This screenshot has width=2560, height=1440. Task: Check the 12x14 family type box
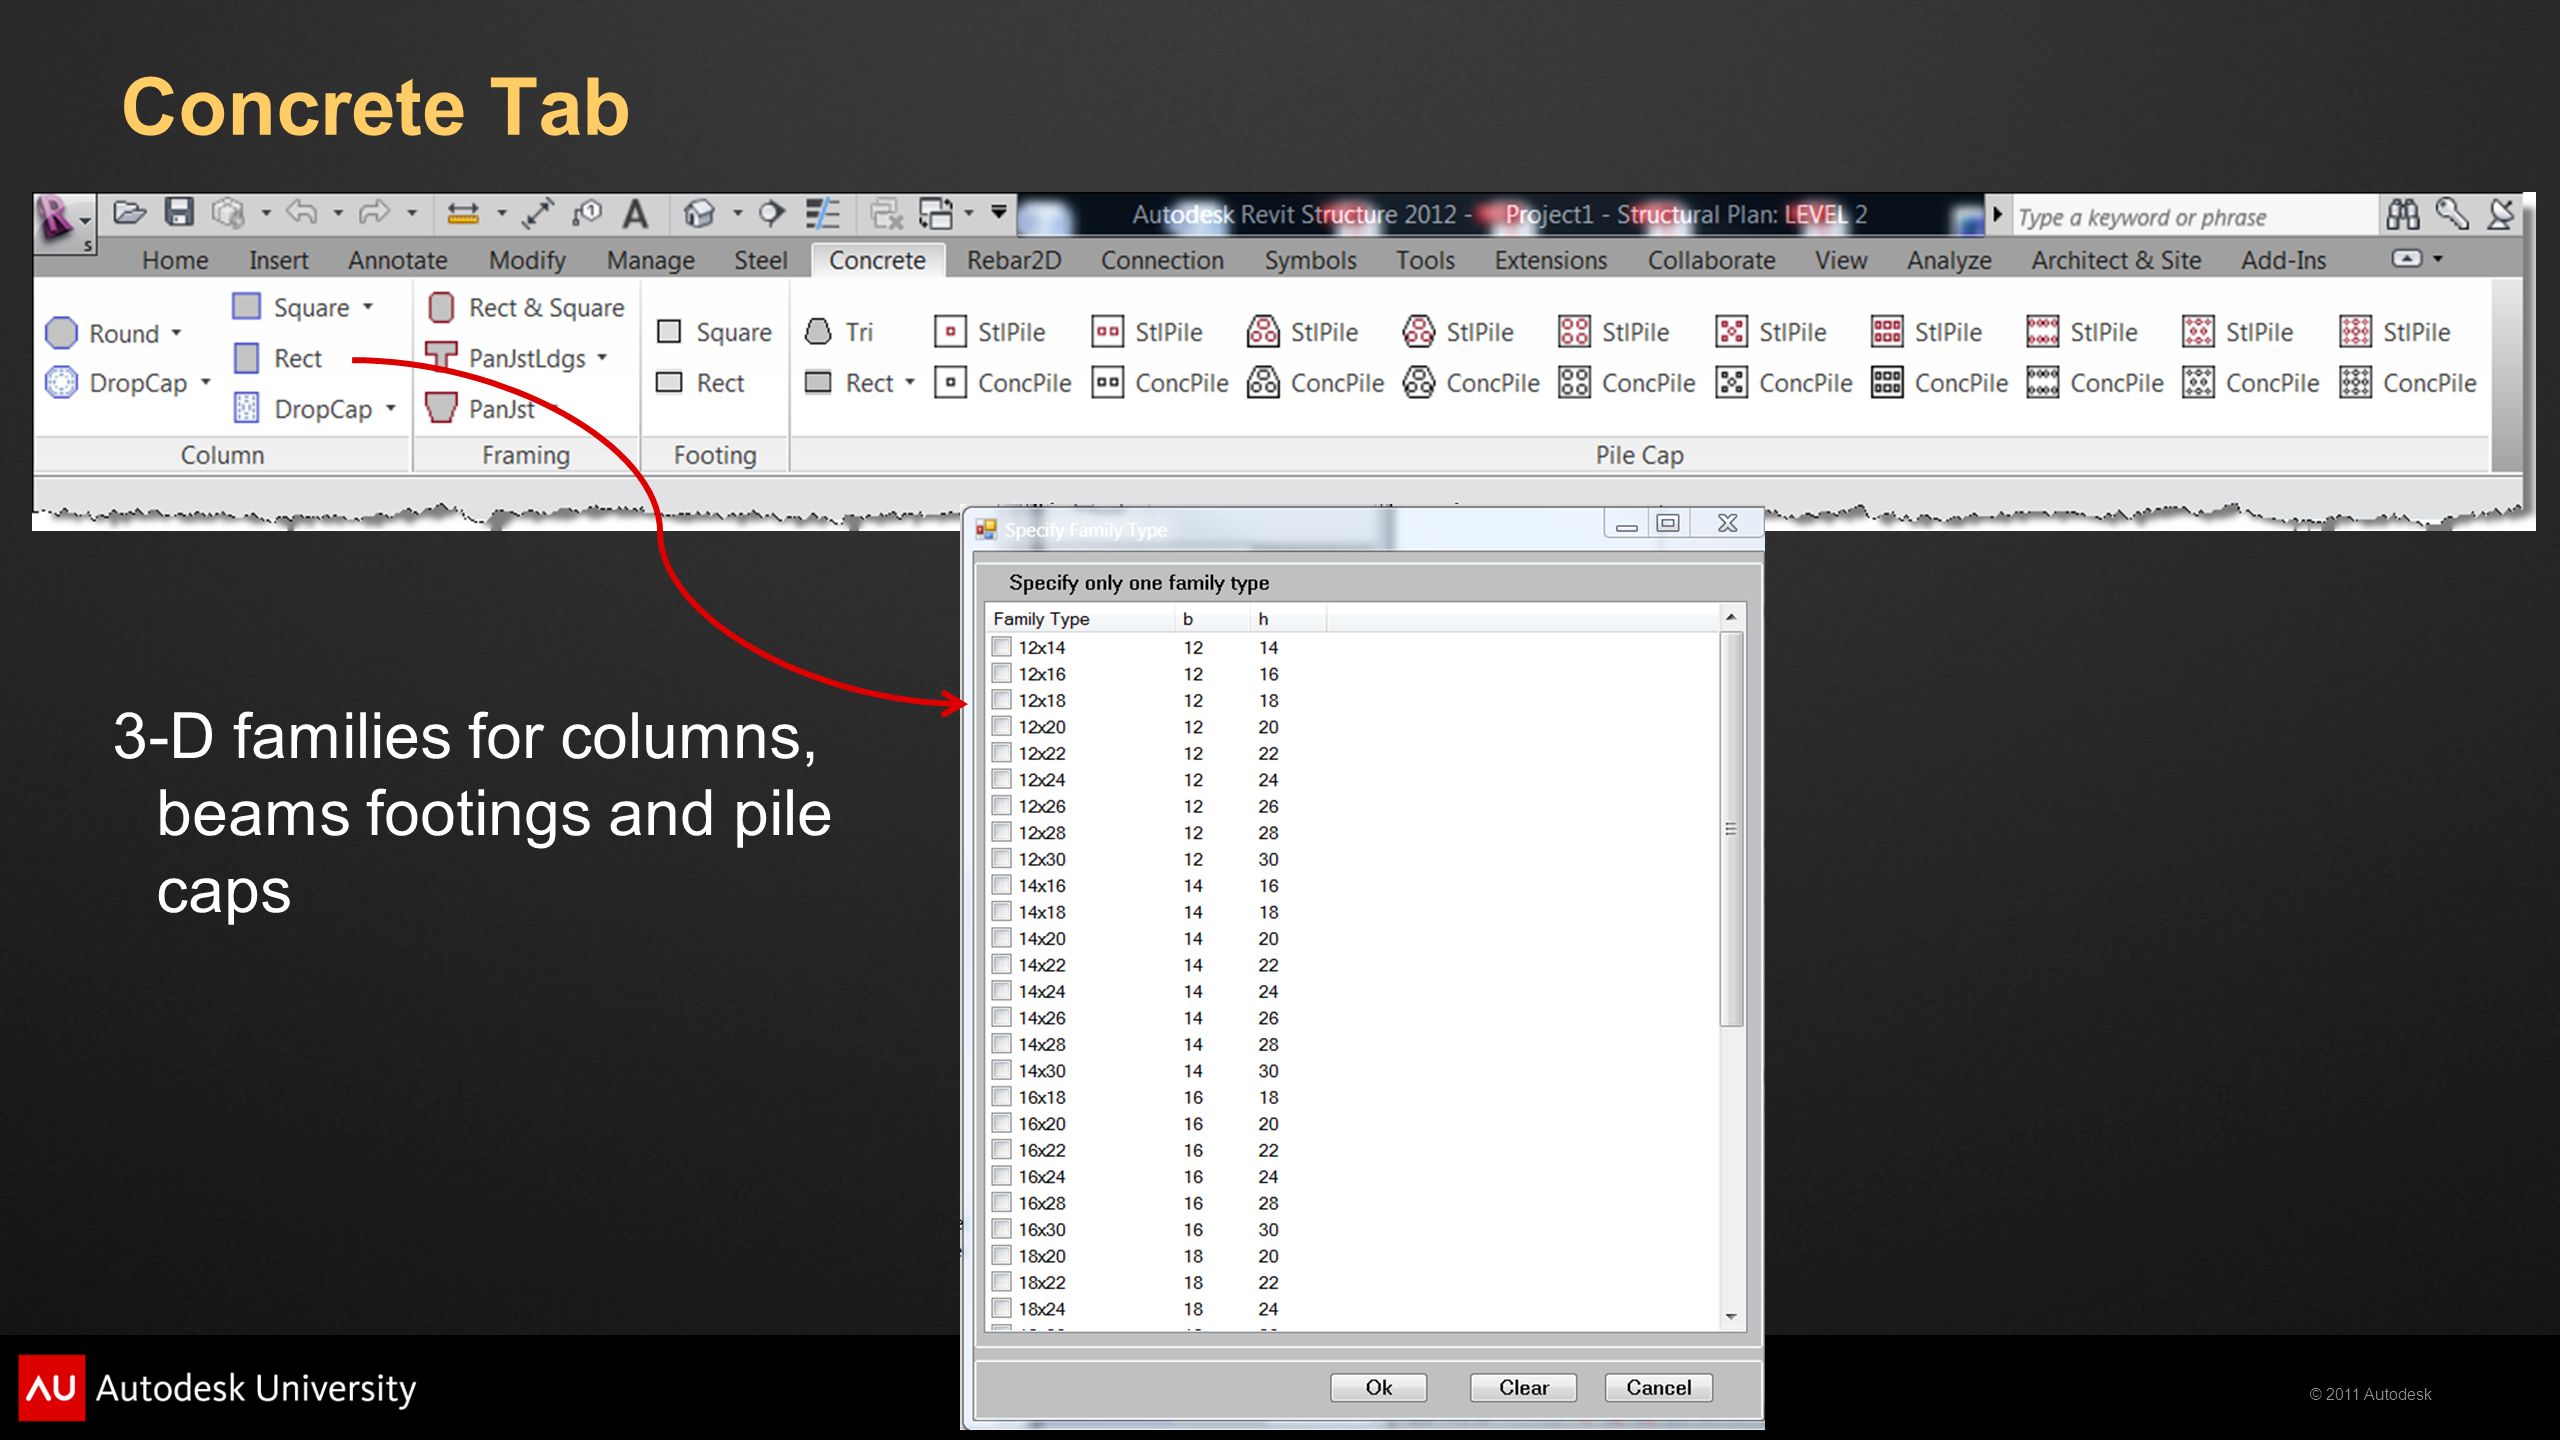pyautogui.click(x=1001, y=647)
